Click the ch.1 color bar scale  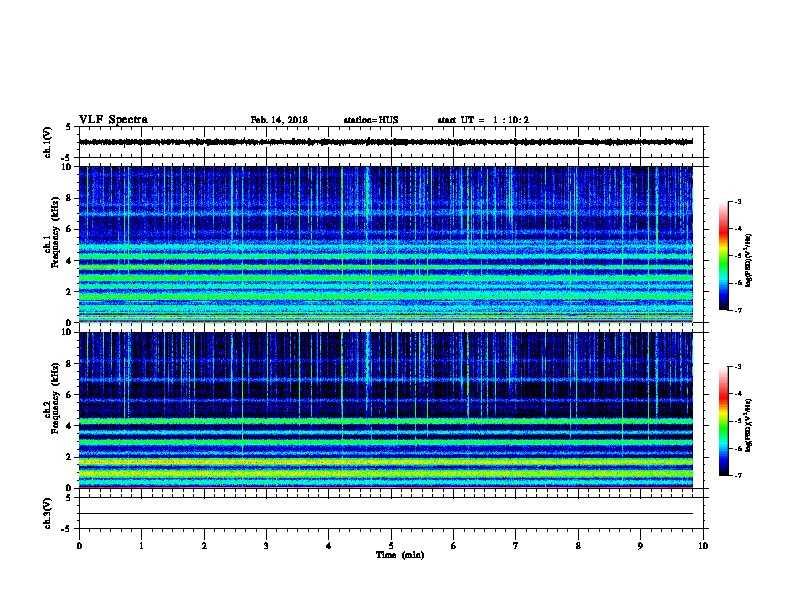click(723, 256)
